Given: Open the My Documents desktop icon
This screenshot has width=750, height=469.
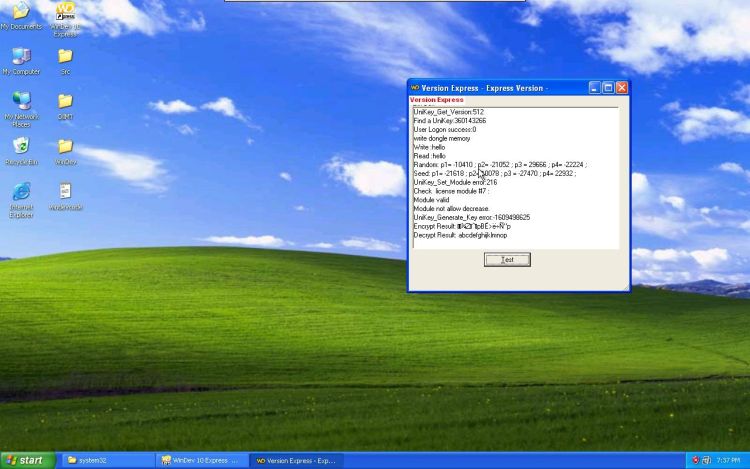Looking at the screenshot, I should 21,16.
